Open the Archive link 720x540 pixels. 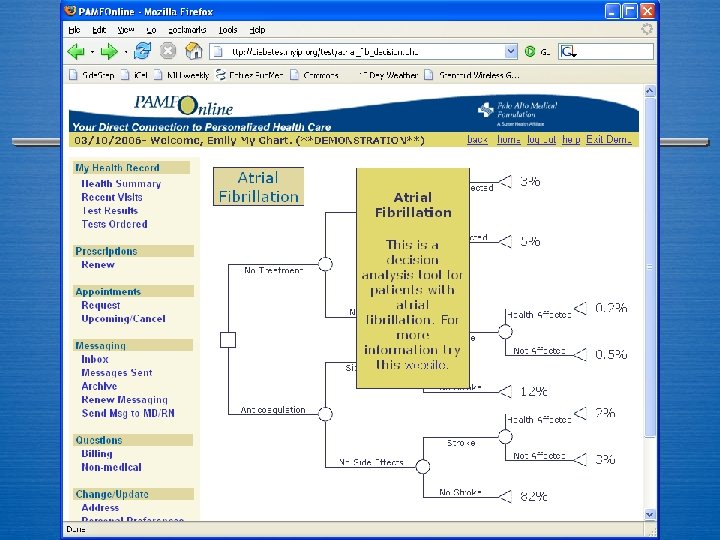(x=99, y=386)
